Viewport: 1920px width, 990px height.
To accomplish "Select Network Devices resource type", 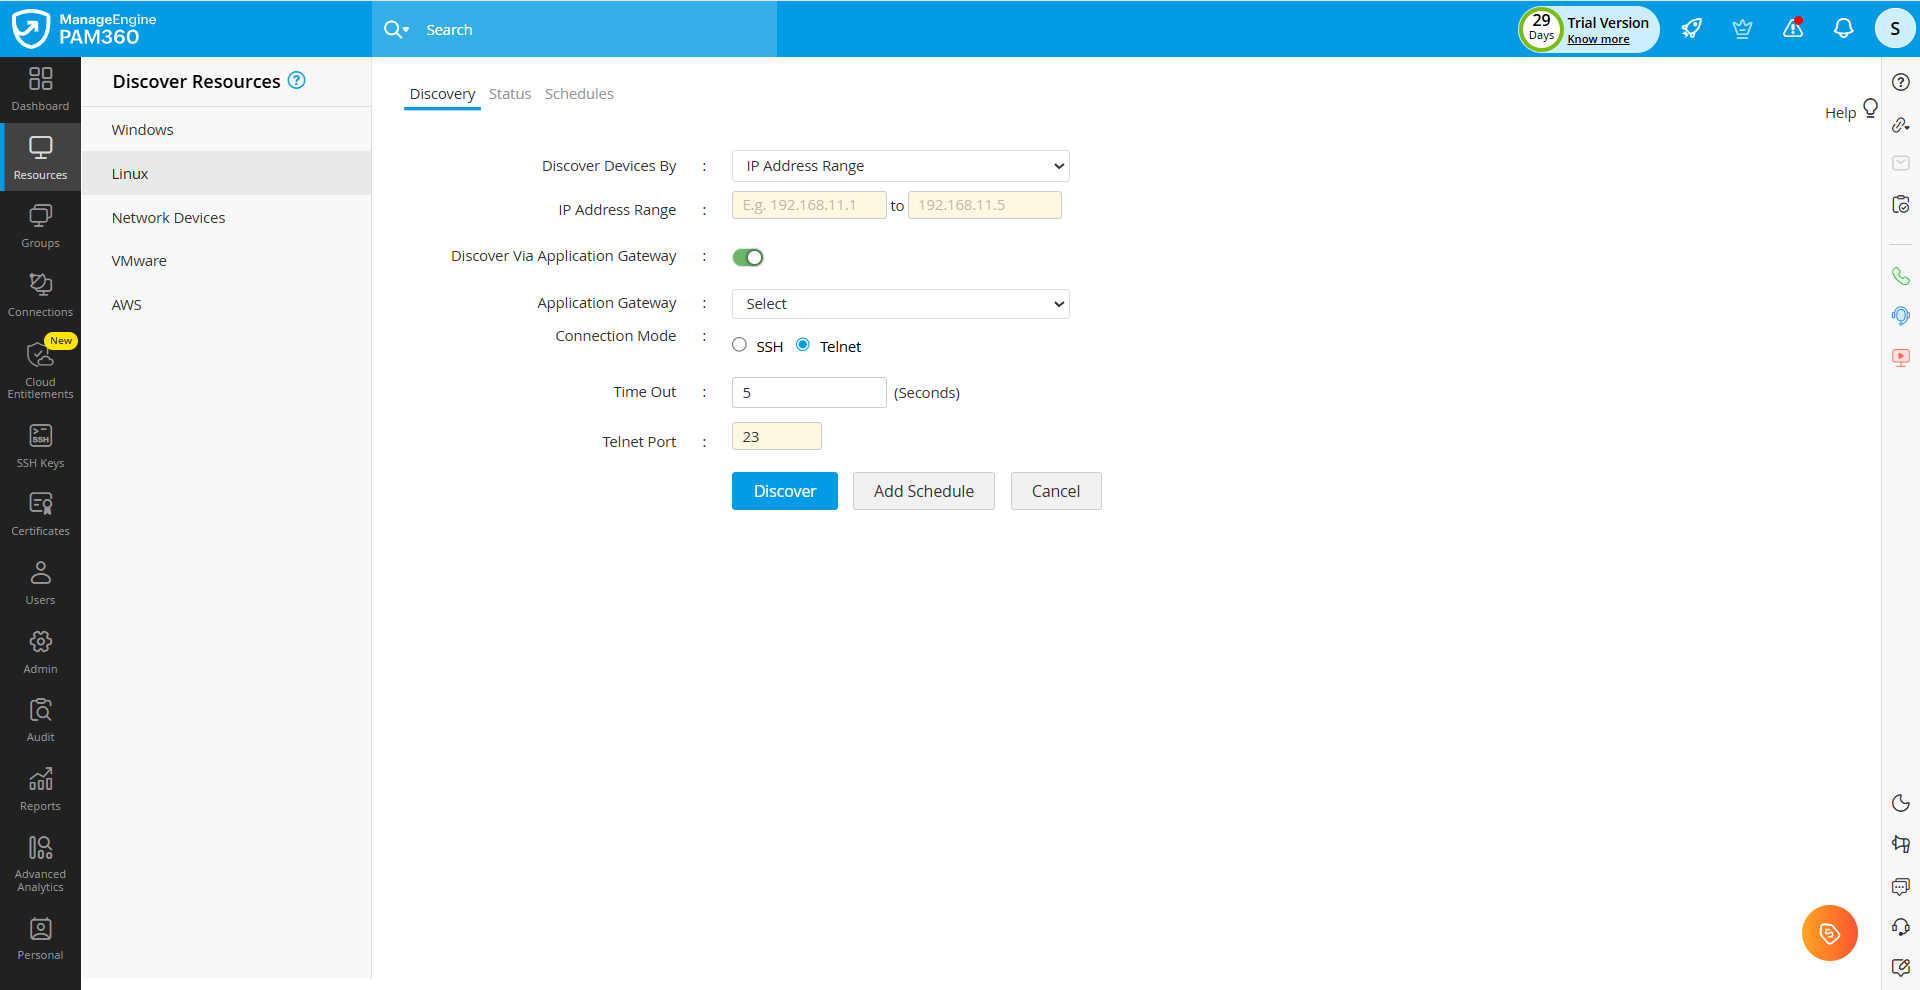I will tap(226, 217).
